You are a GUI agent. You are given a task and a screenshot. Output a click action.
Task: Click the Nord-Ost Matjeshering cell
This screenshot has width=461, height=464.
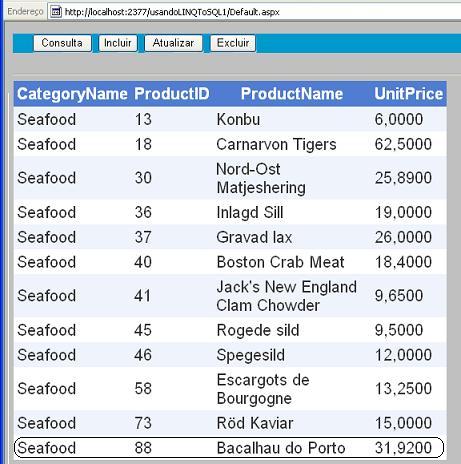pyautogui.click(x=261, y=178)
